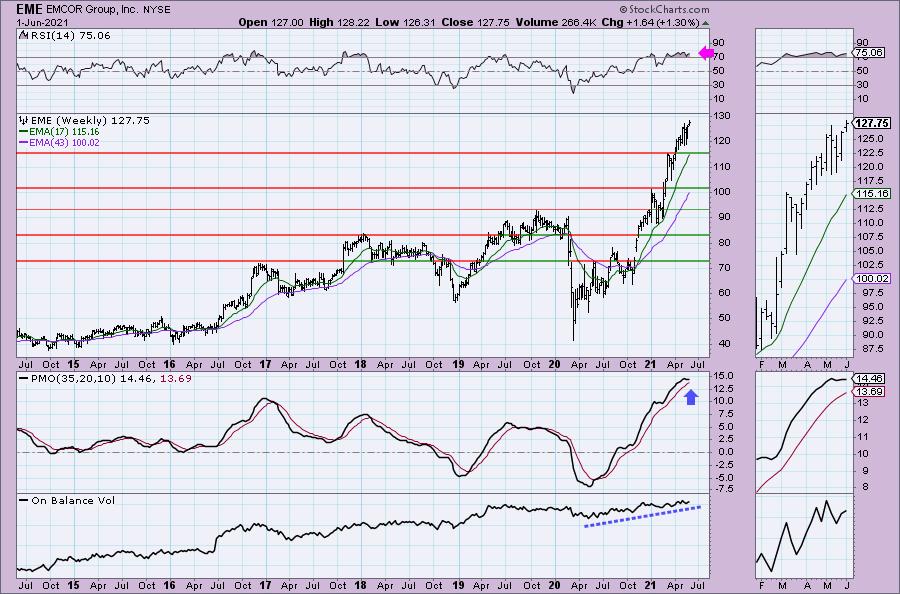Click the red 13.69 PMO signal value in legend
Screen dimensions: 900x594
coord(176,379)
